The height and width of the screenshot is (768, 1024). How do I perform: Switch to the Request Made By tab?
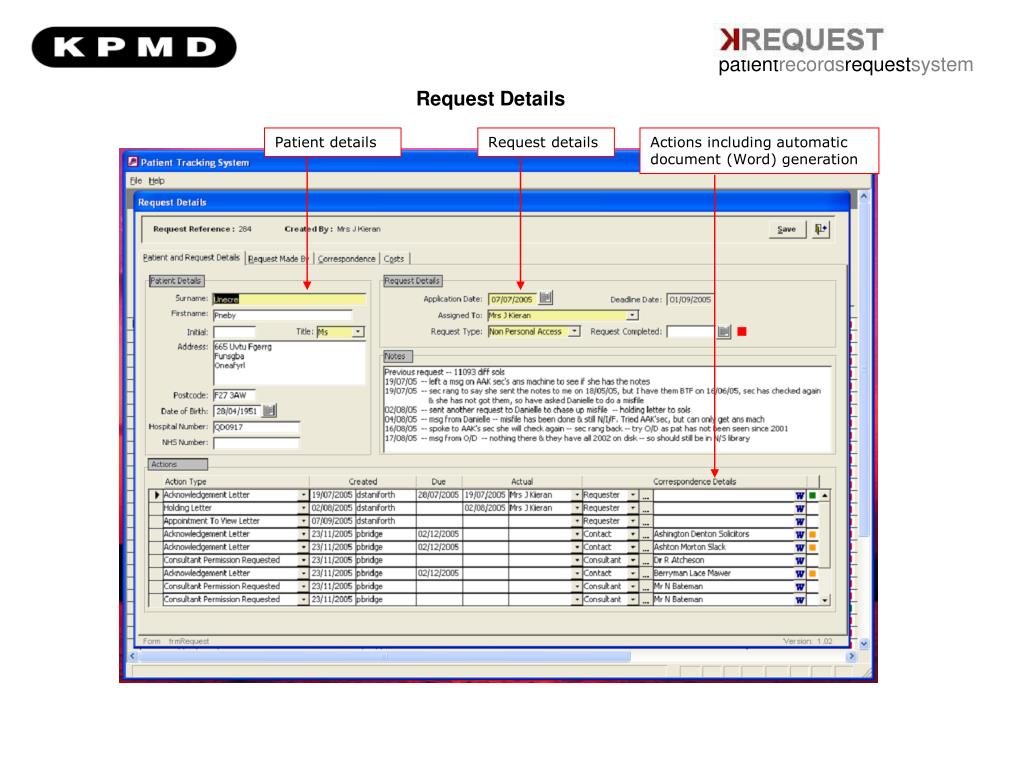click(278, 259)
